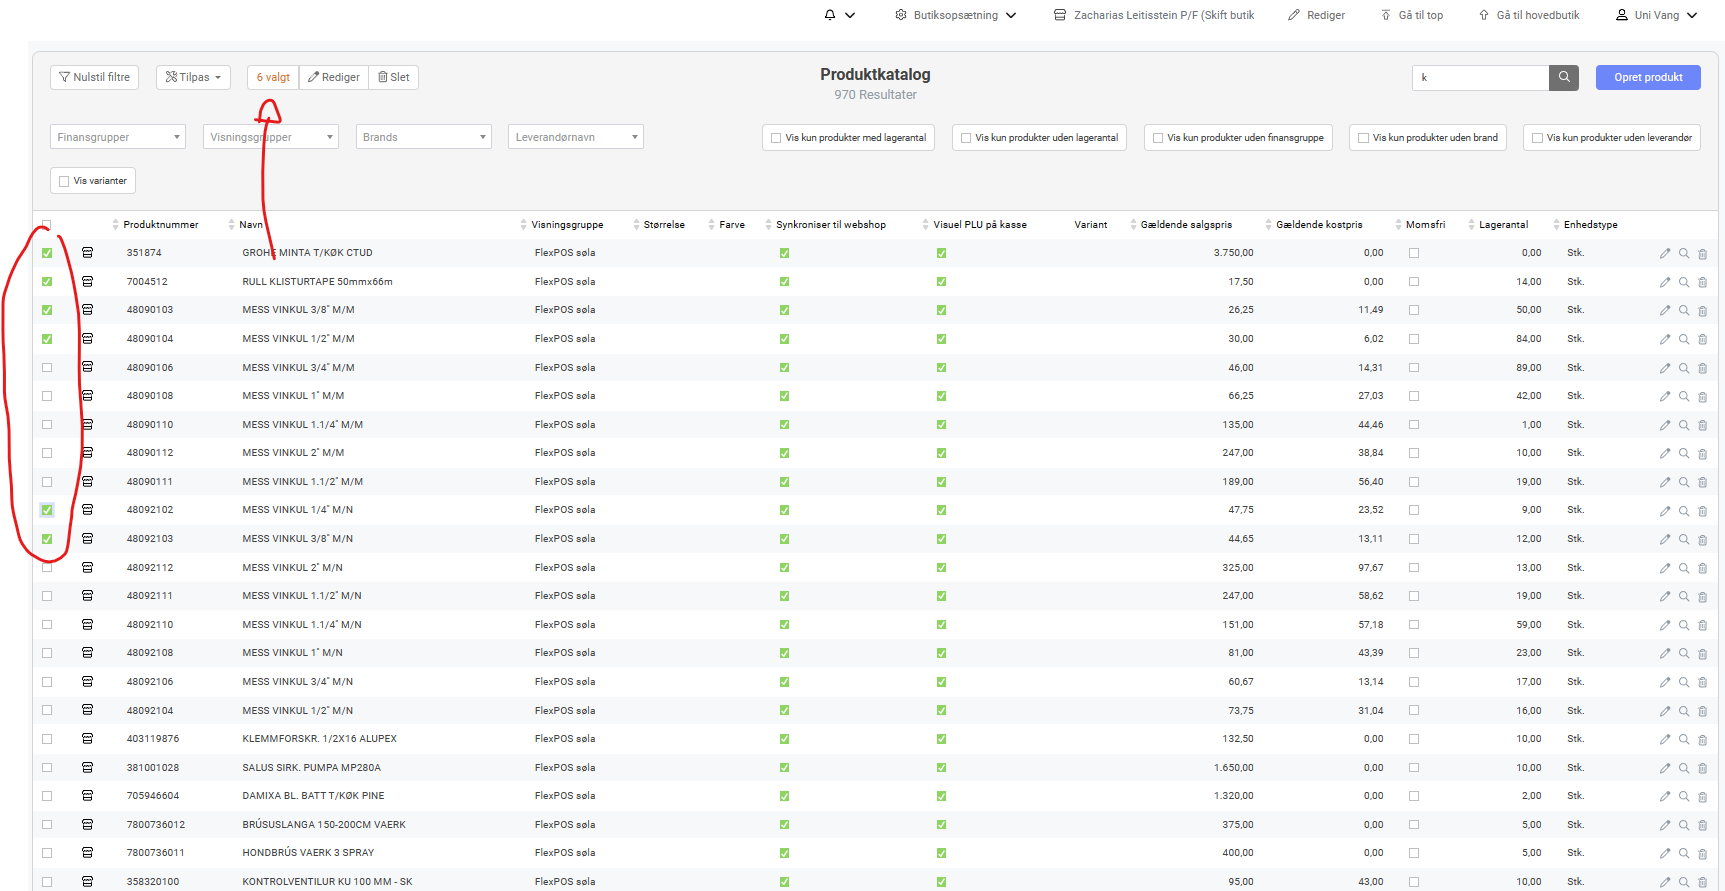Check Vis kun produkter uden leverandør

[1537, 138]
